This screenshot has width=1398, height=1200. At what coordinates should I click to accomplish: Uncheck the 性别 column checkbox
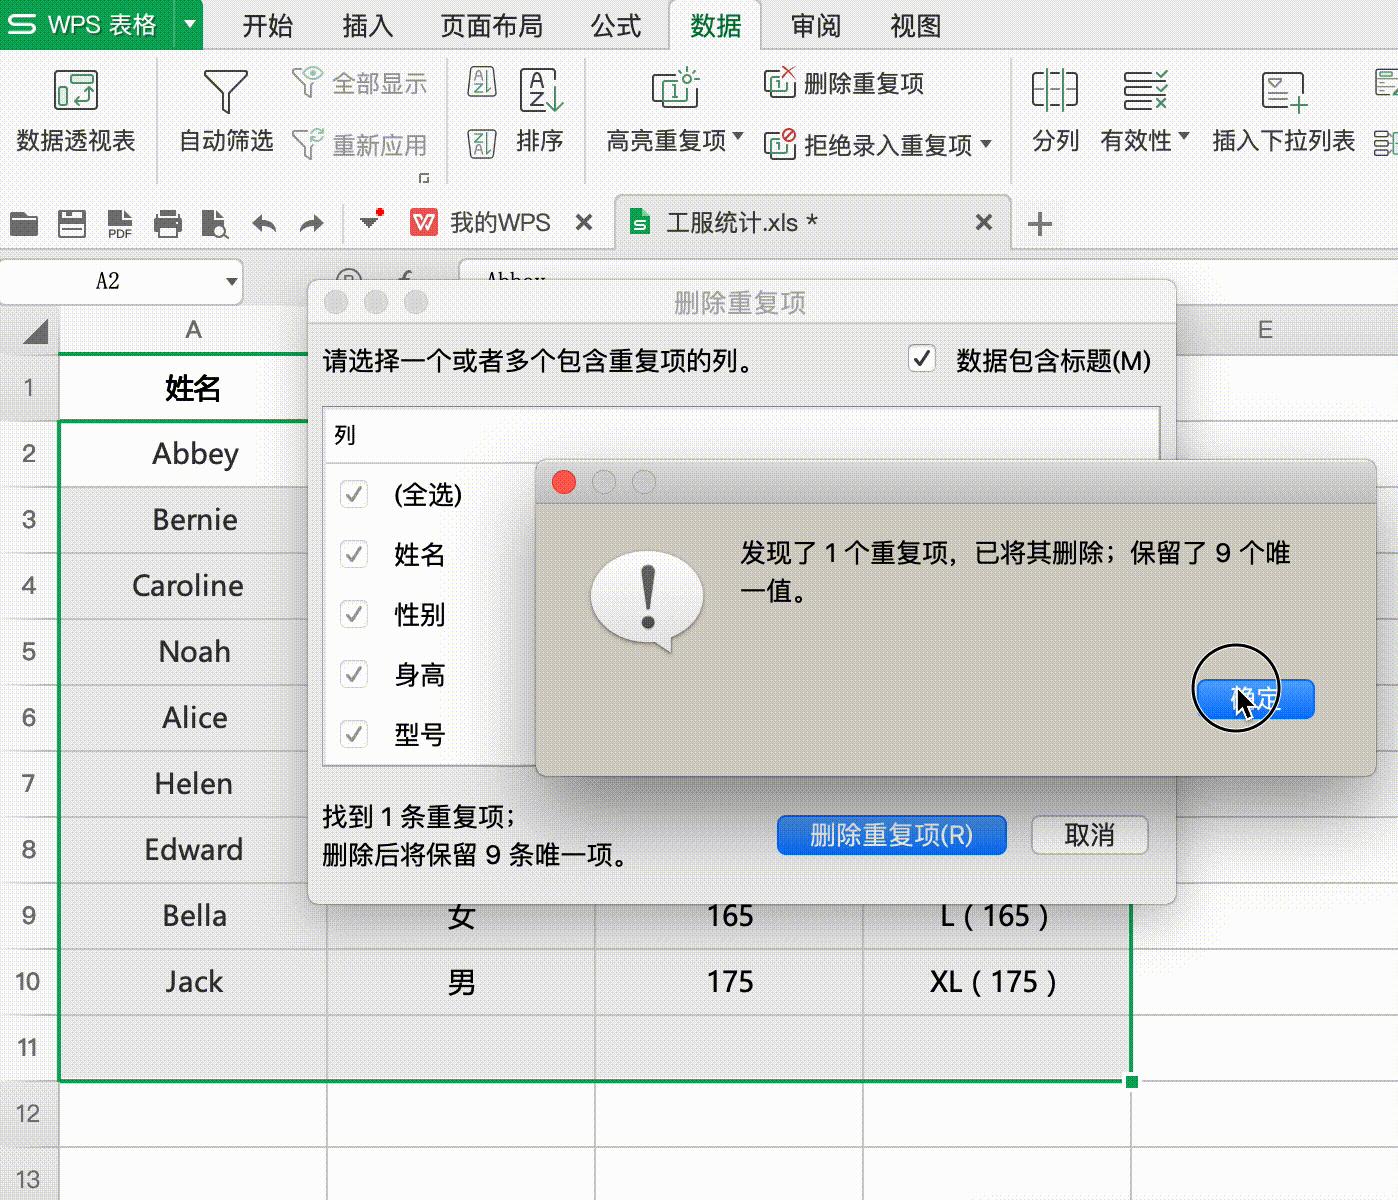point(353,614)
